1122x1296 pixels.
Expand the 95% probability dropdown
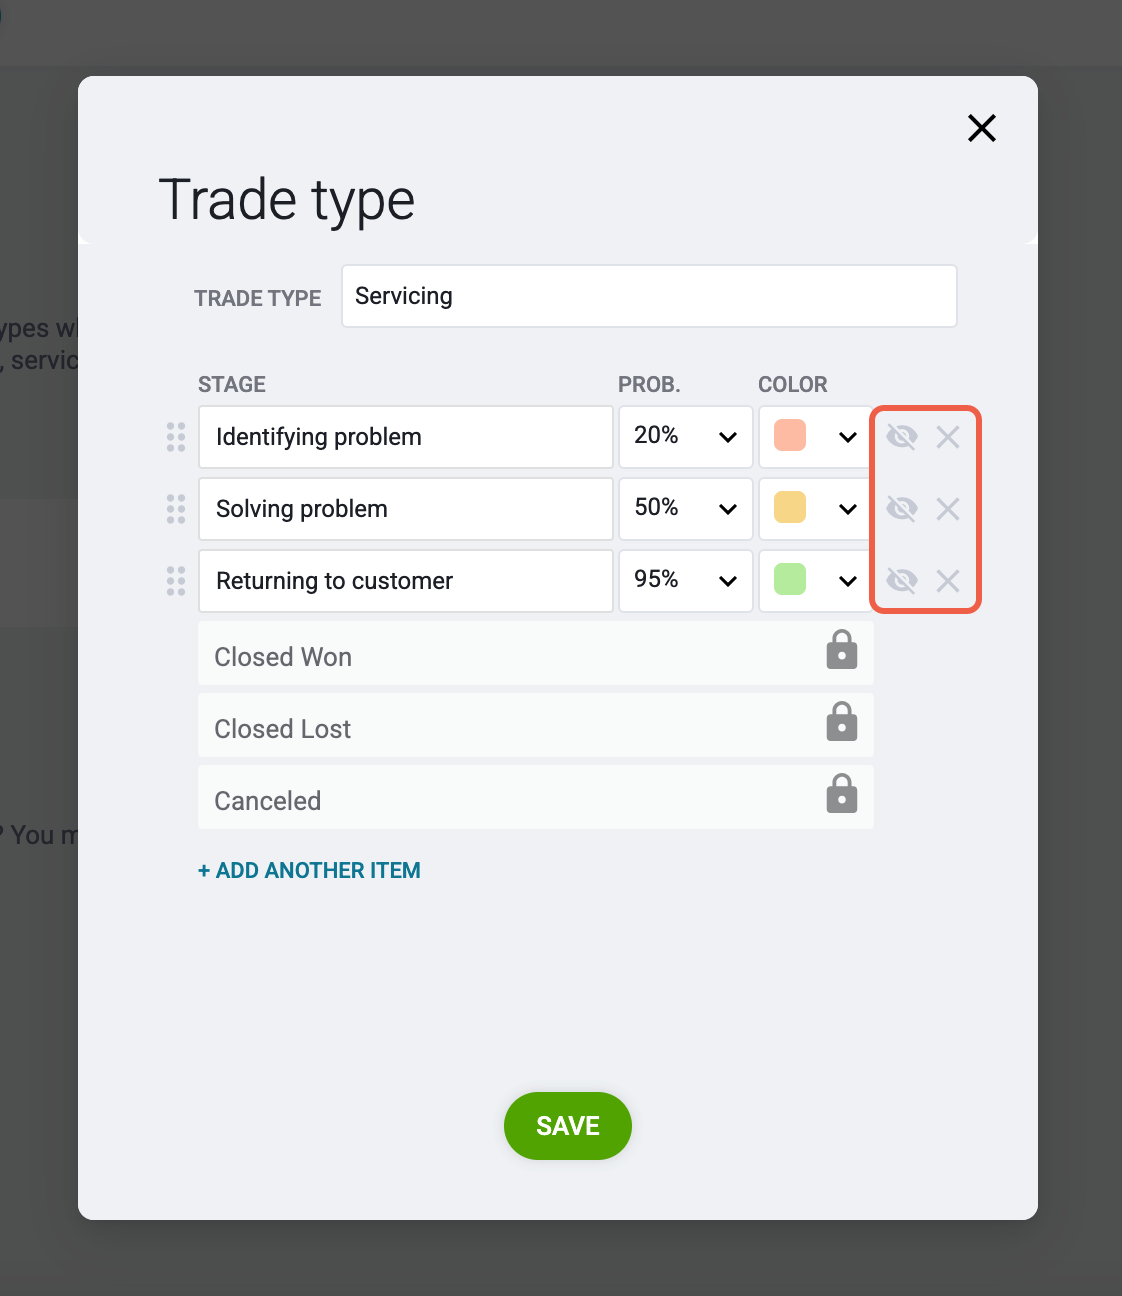click(x=686, y=581)
